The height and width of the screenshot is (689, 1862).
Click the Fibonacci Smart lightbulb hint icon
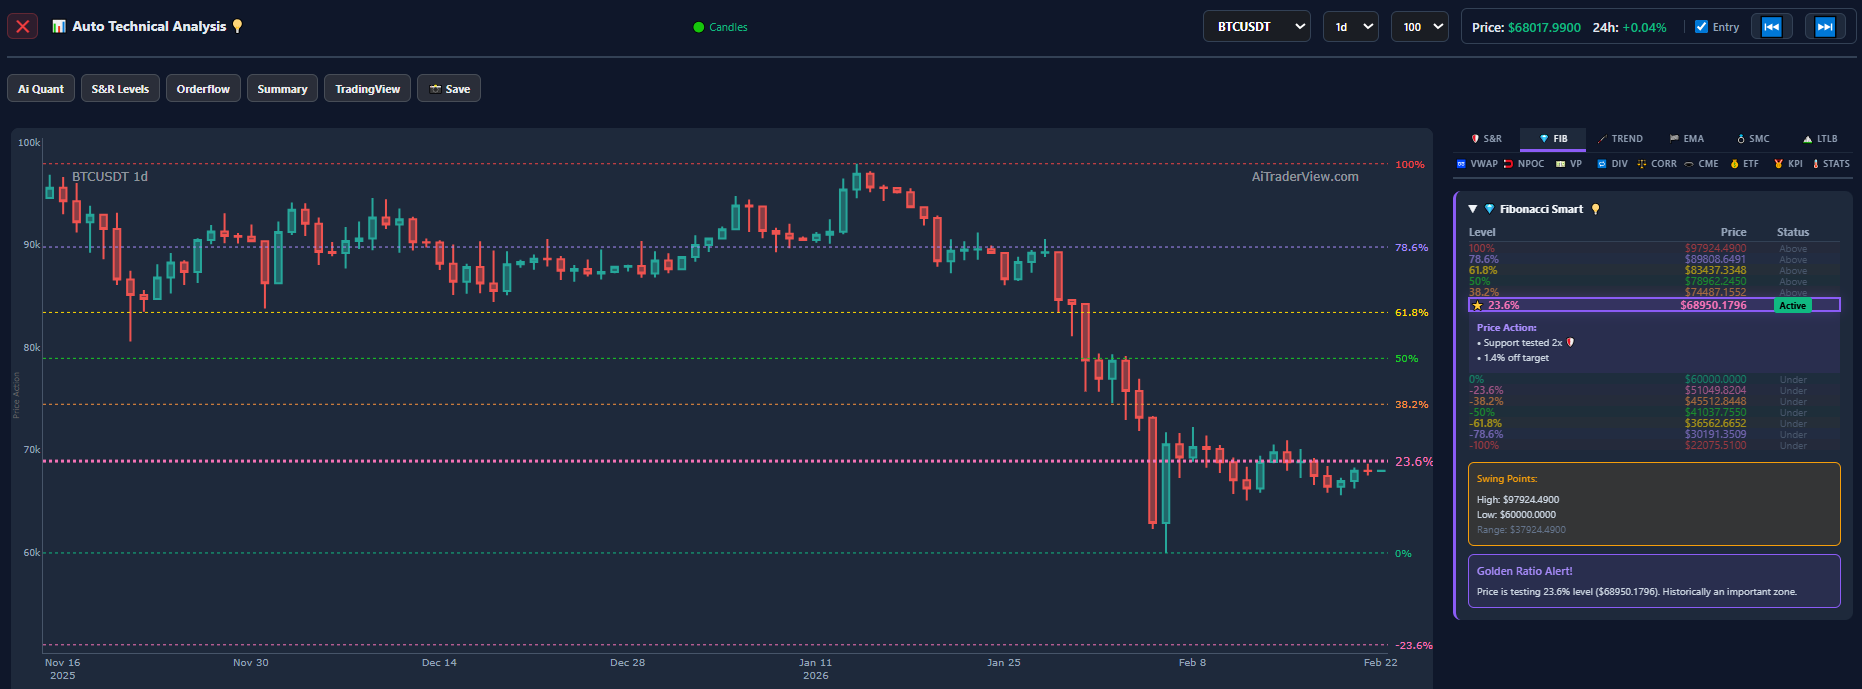pyautogui.click(x=1596, y=209)
